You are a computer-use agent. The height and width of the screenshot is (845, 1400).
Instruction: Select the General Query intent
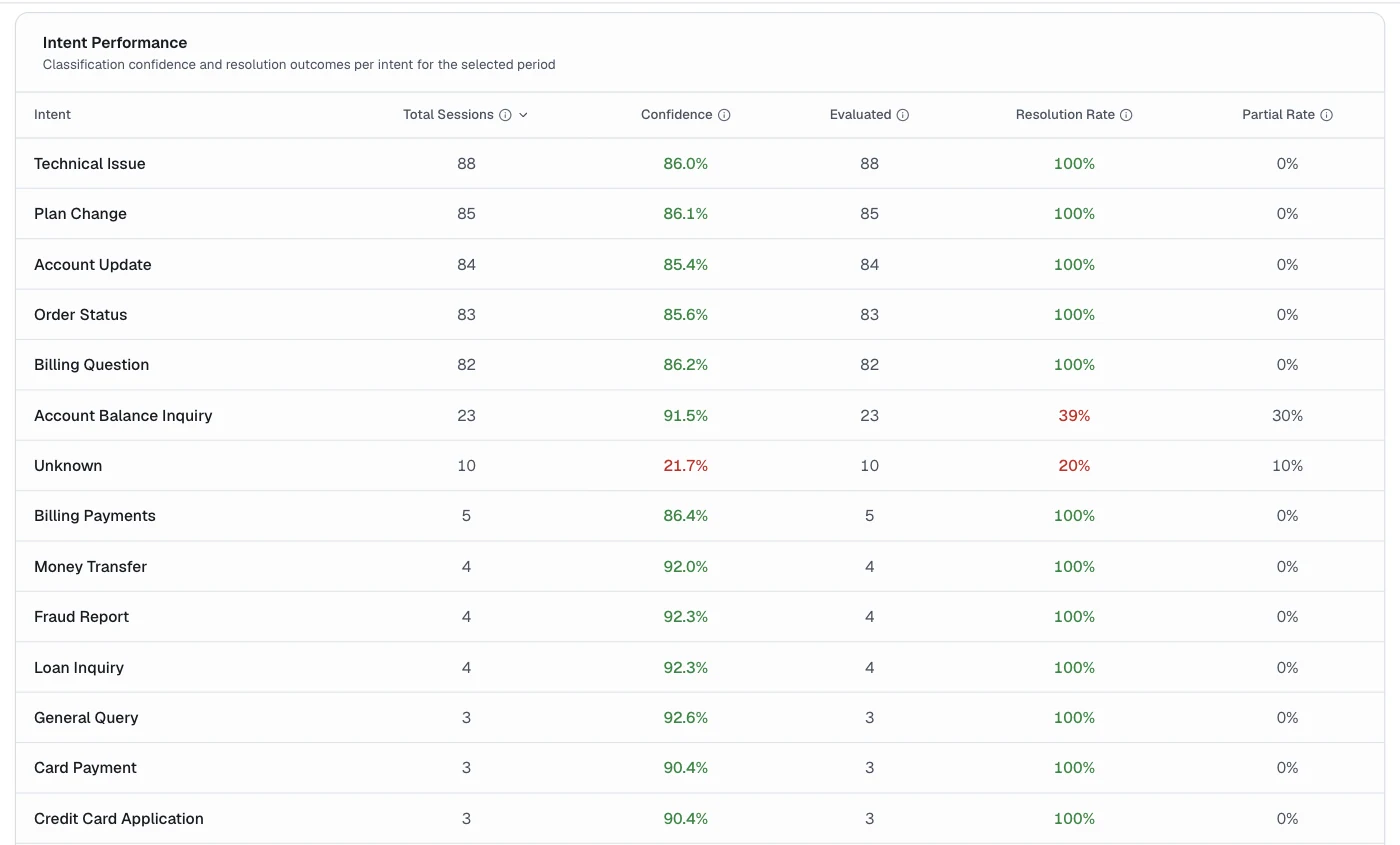pyautogui.click(x=86, y=718)
